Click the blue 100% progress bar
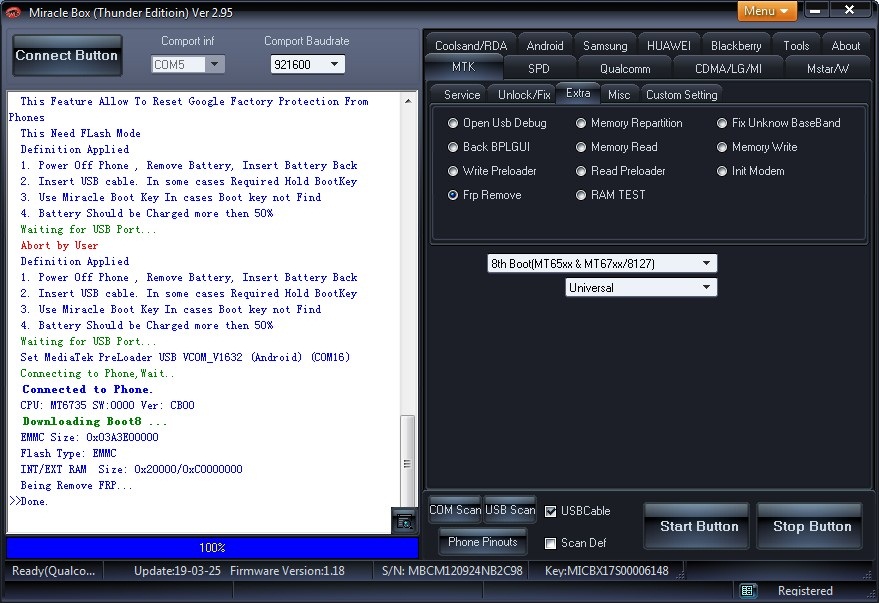 [212, 548]
